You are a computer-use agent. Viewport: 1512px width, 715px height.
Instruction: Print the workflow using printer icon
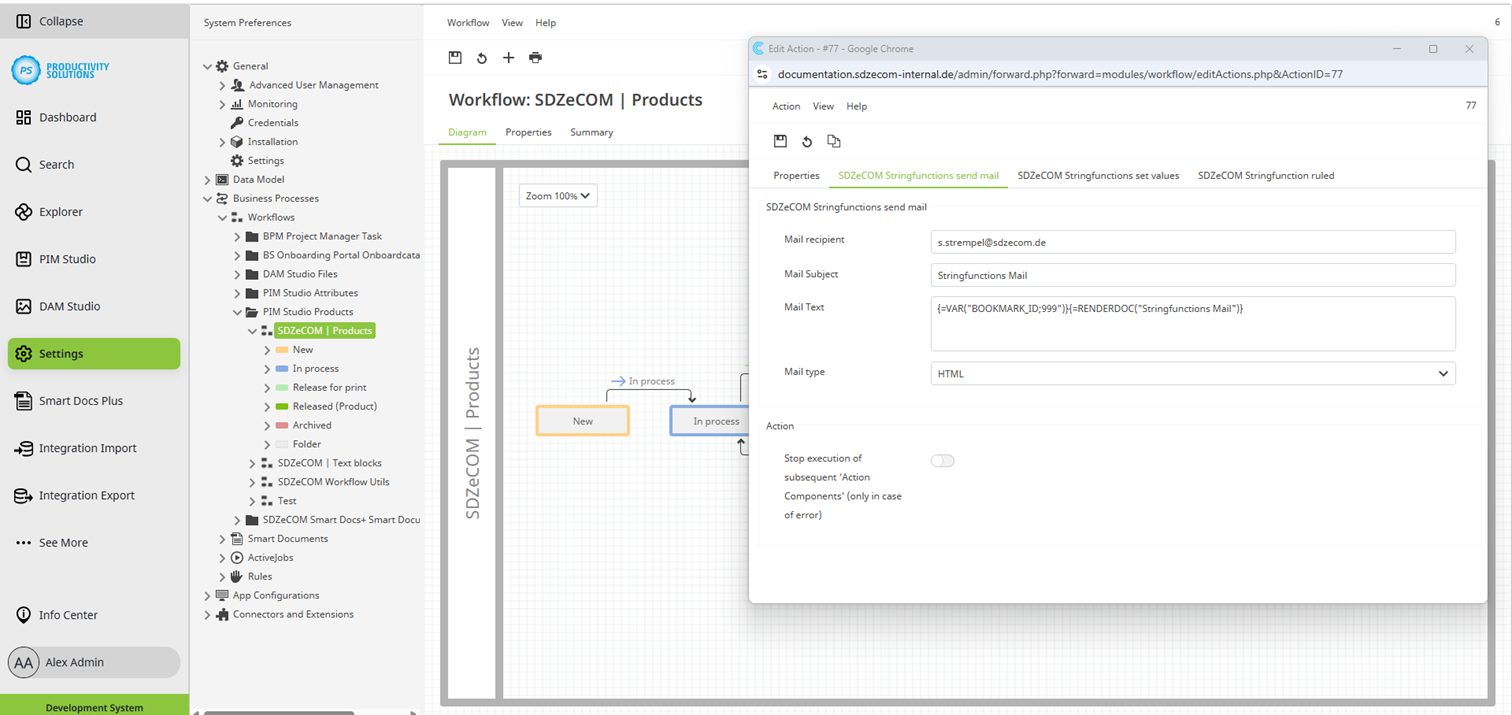tap(535, 58)
